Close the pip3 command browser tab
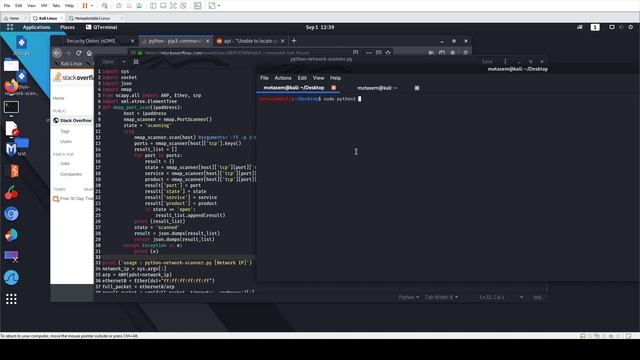640x360 pixels. [207, 41]
